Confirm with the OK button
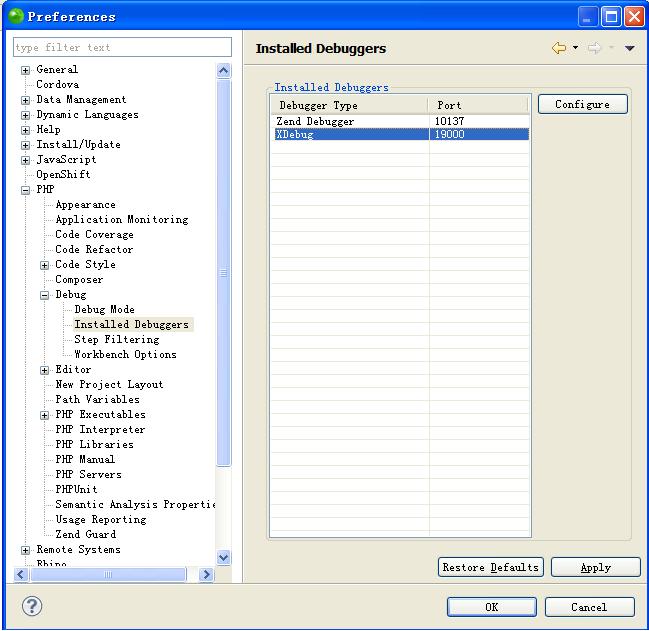 tap(491, 607)
